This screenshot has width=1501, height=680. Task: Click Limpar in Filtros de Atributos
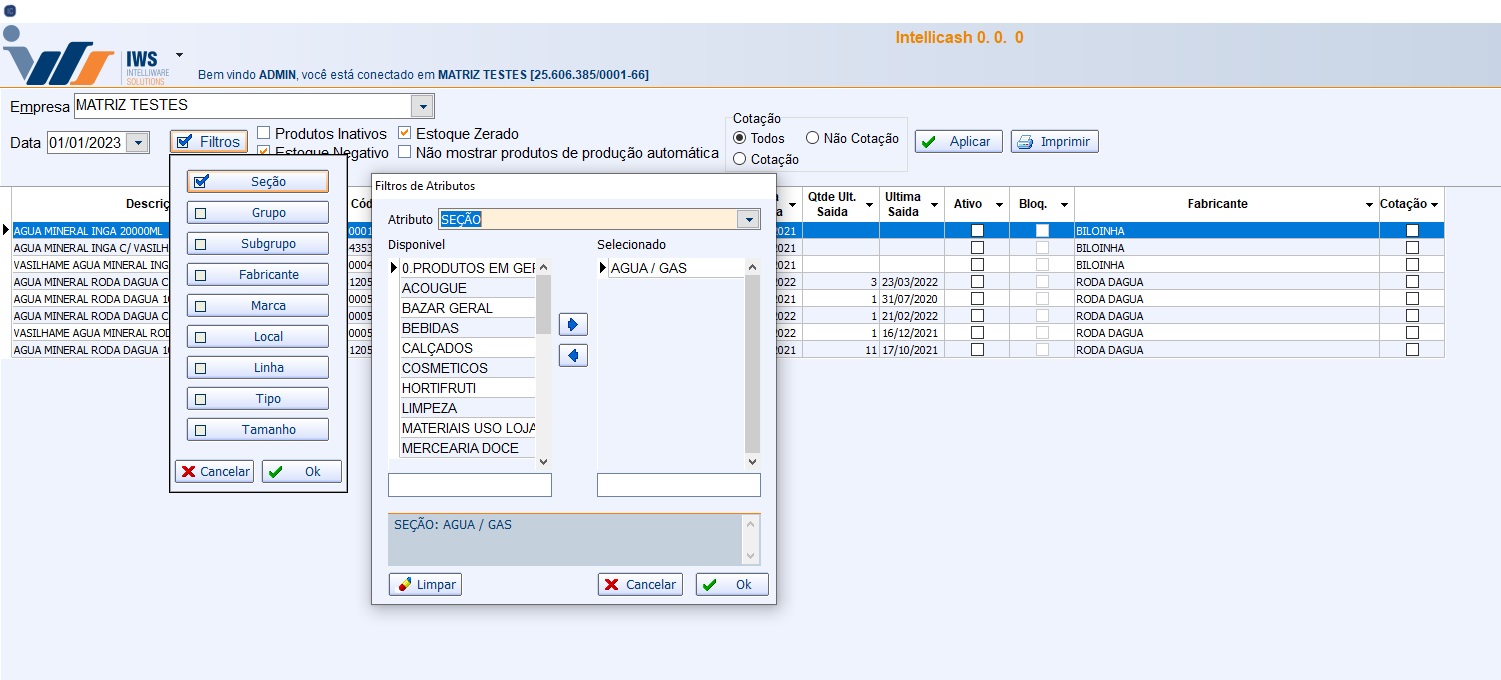click(425, 585)
